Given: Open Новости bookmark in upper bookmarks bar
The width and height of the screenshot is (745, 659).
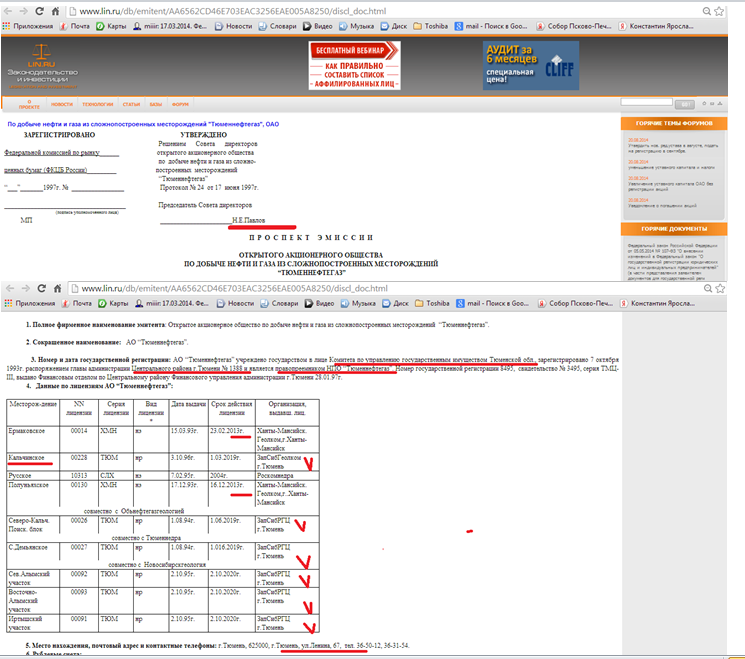Looking at the screenshot, I should [233, 26].
